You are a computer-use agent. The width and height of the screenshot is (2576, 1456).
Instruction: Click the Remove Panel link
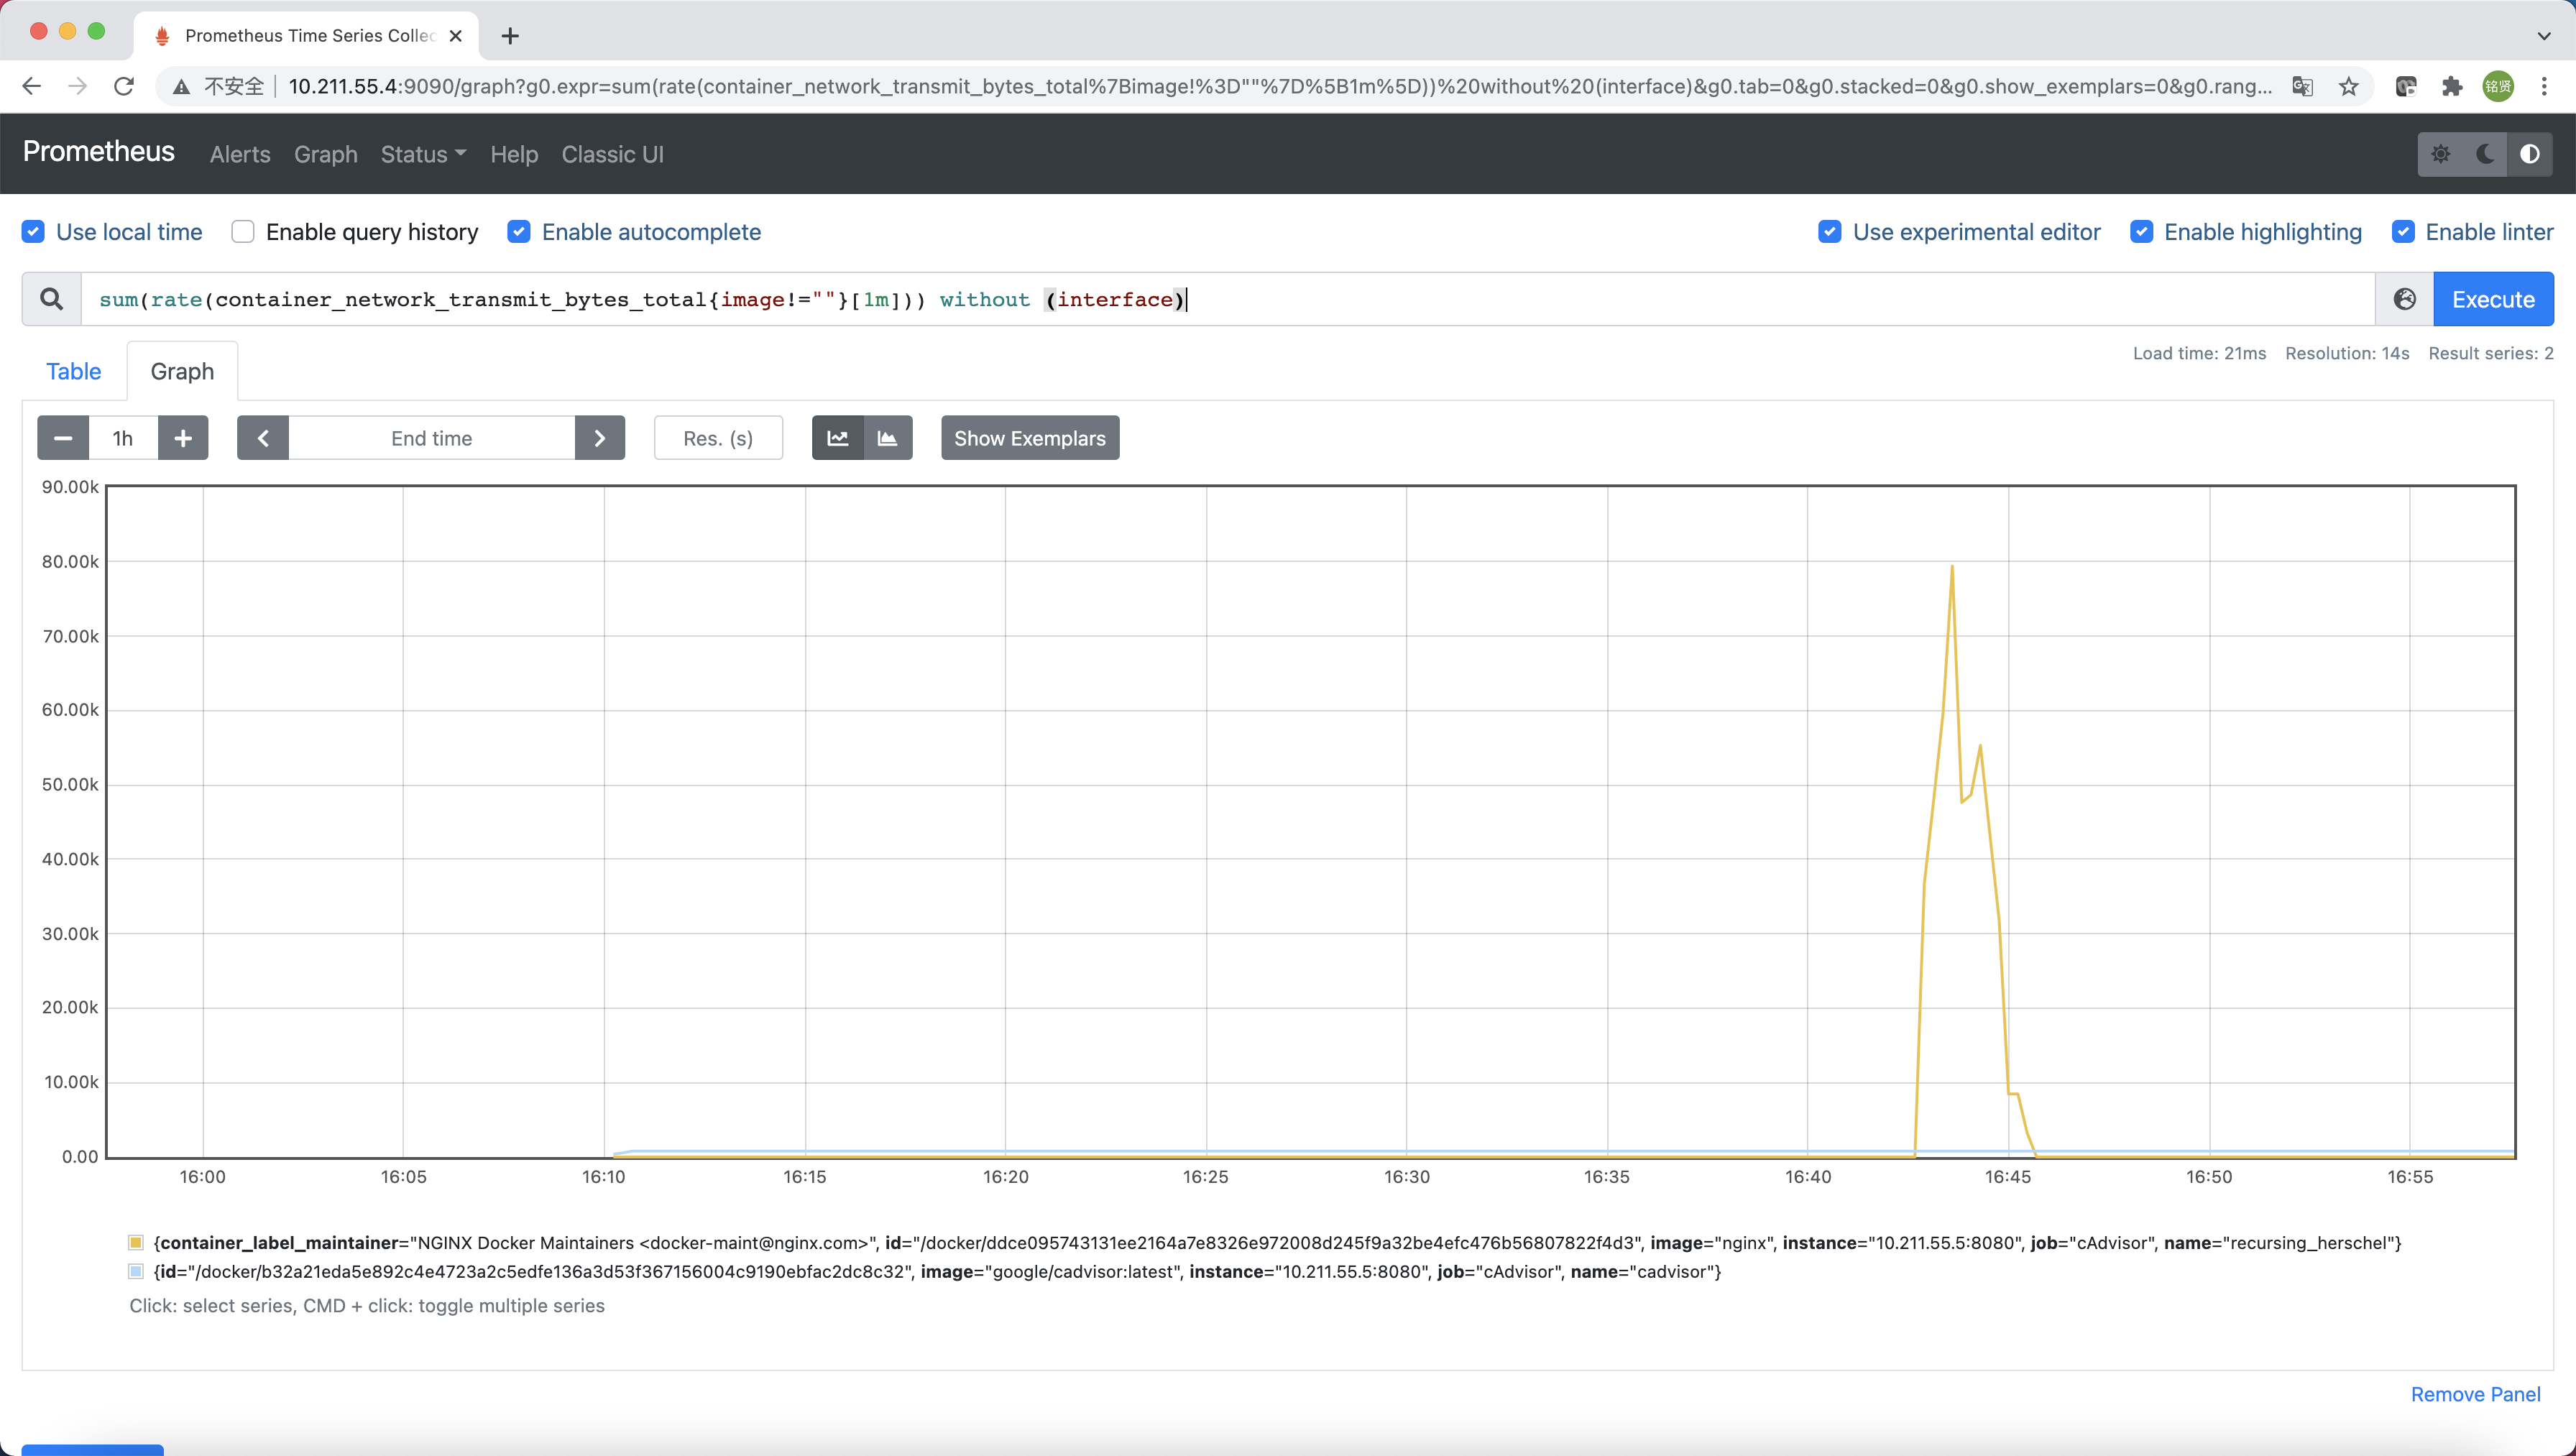point(2475,1394)
